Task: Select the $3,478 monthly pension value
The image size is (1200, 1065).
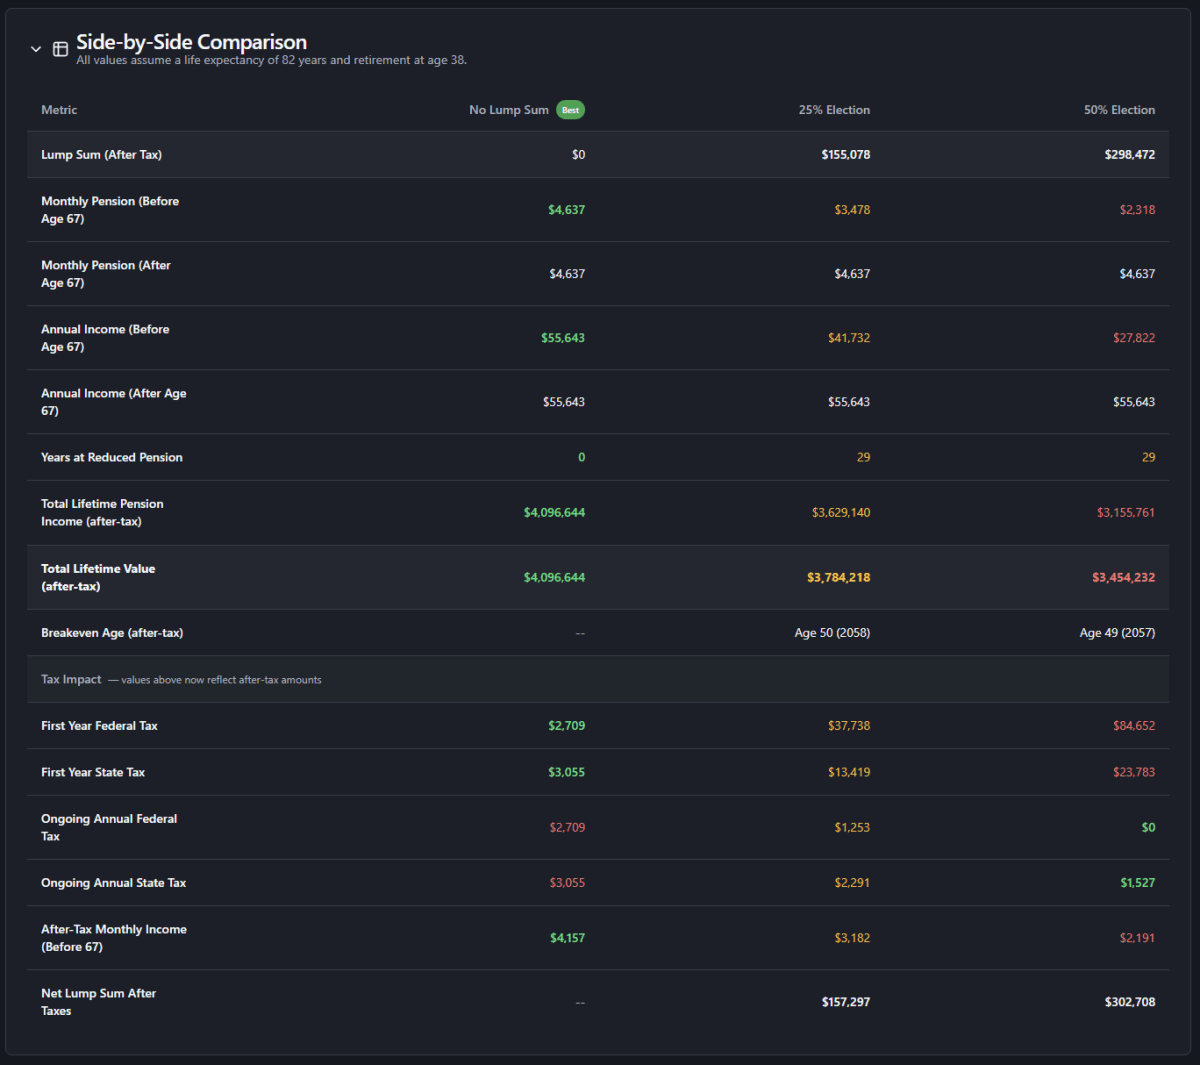Action: (x=852, y=210)
